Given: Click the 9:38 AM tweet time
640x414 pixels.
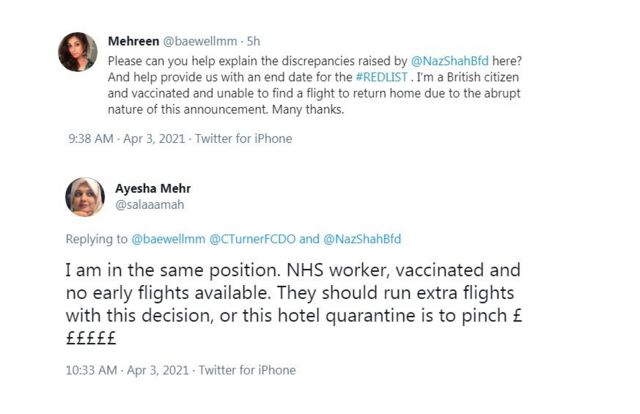Looking at the screenshot, I should [x=90, y=139].
